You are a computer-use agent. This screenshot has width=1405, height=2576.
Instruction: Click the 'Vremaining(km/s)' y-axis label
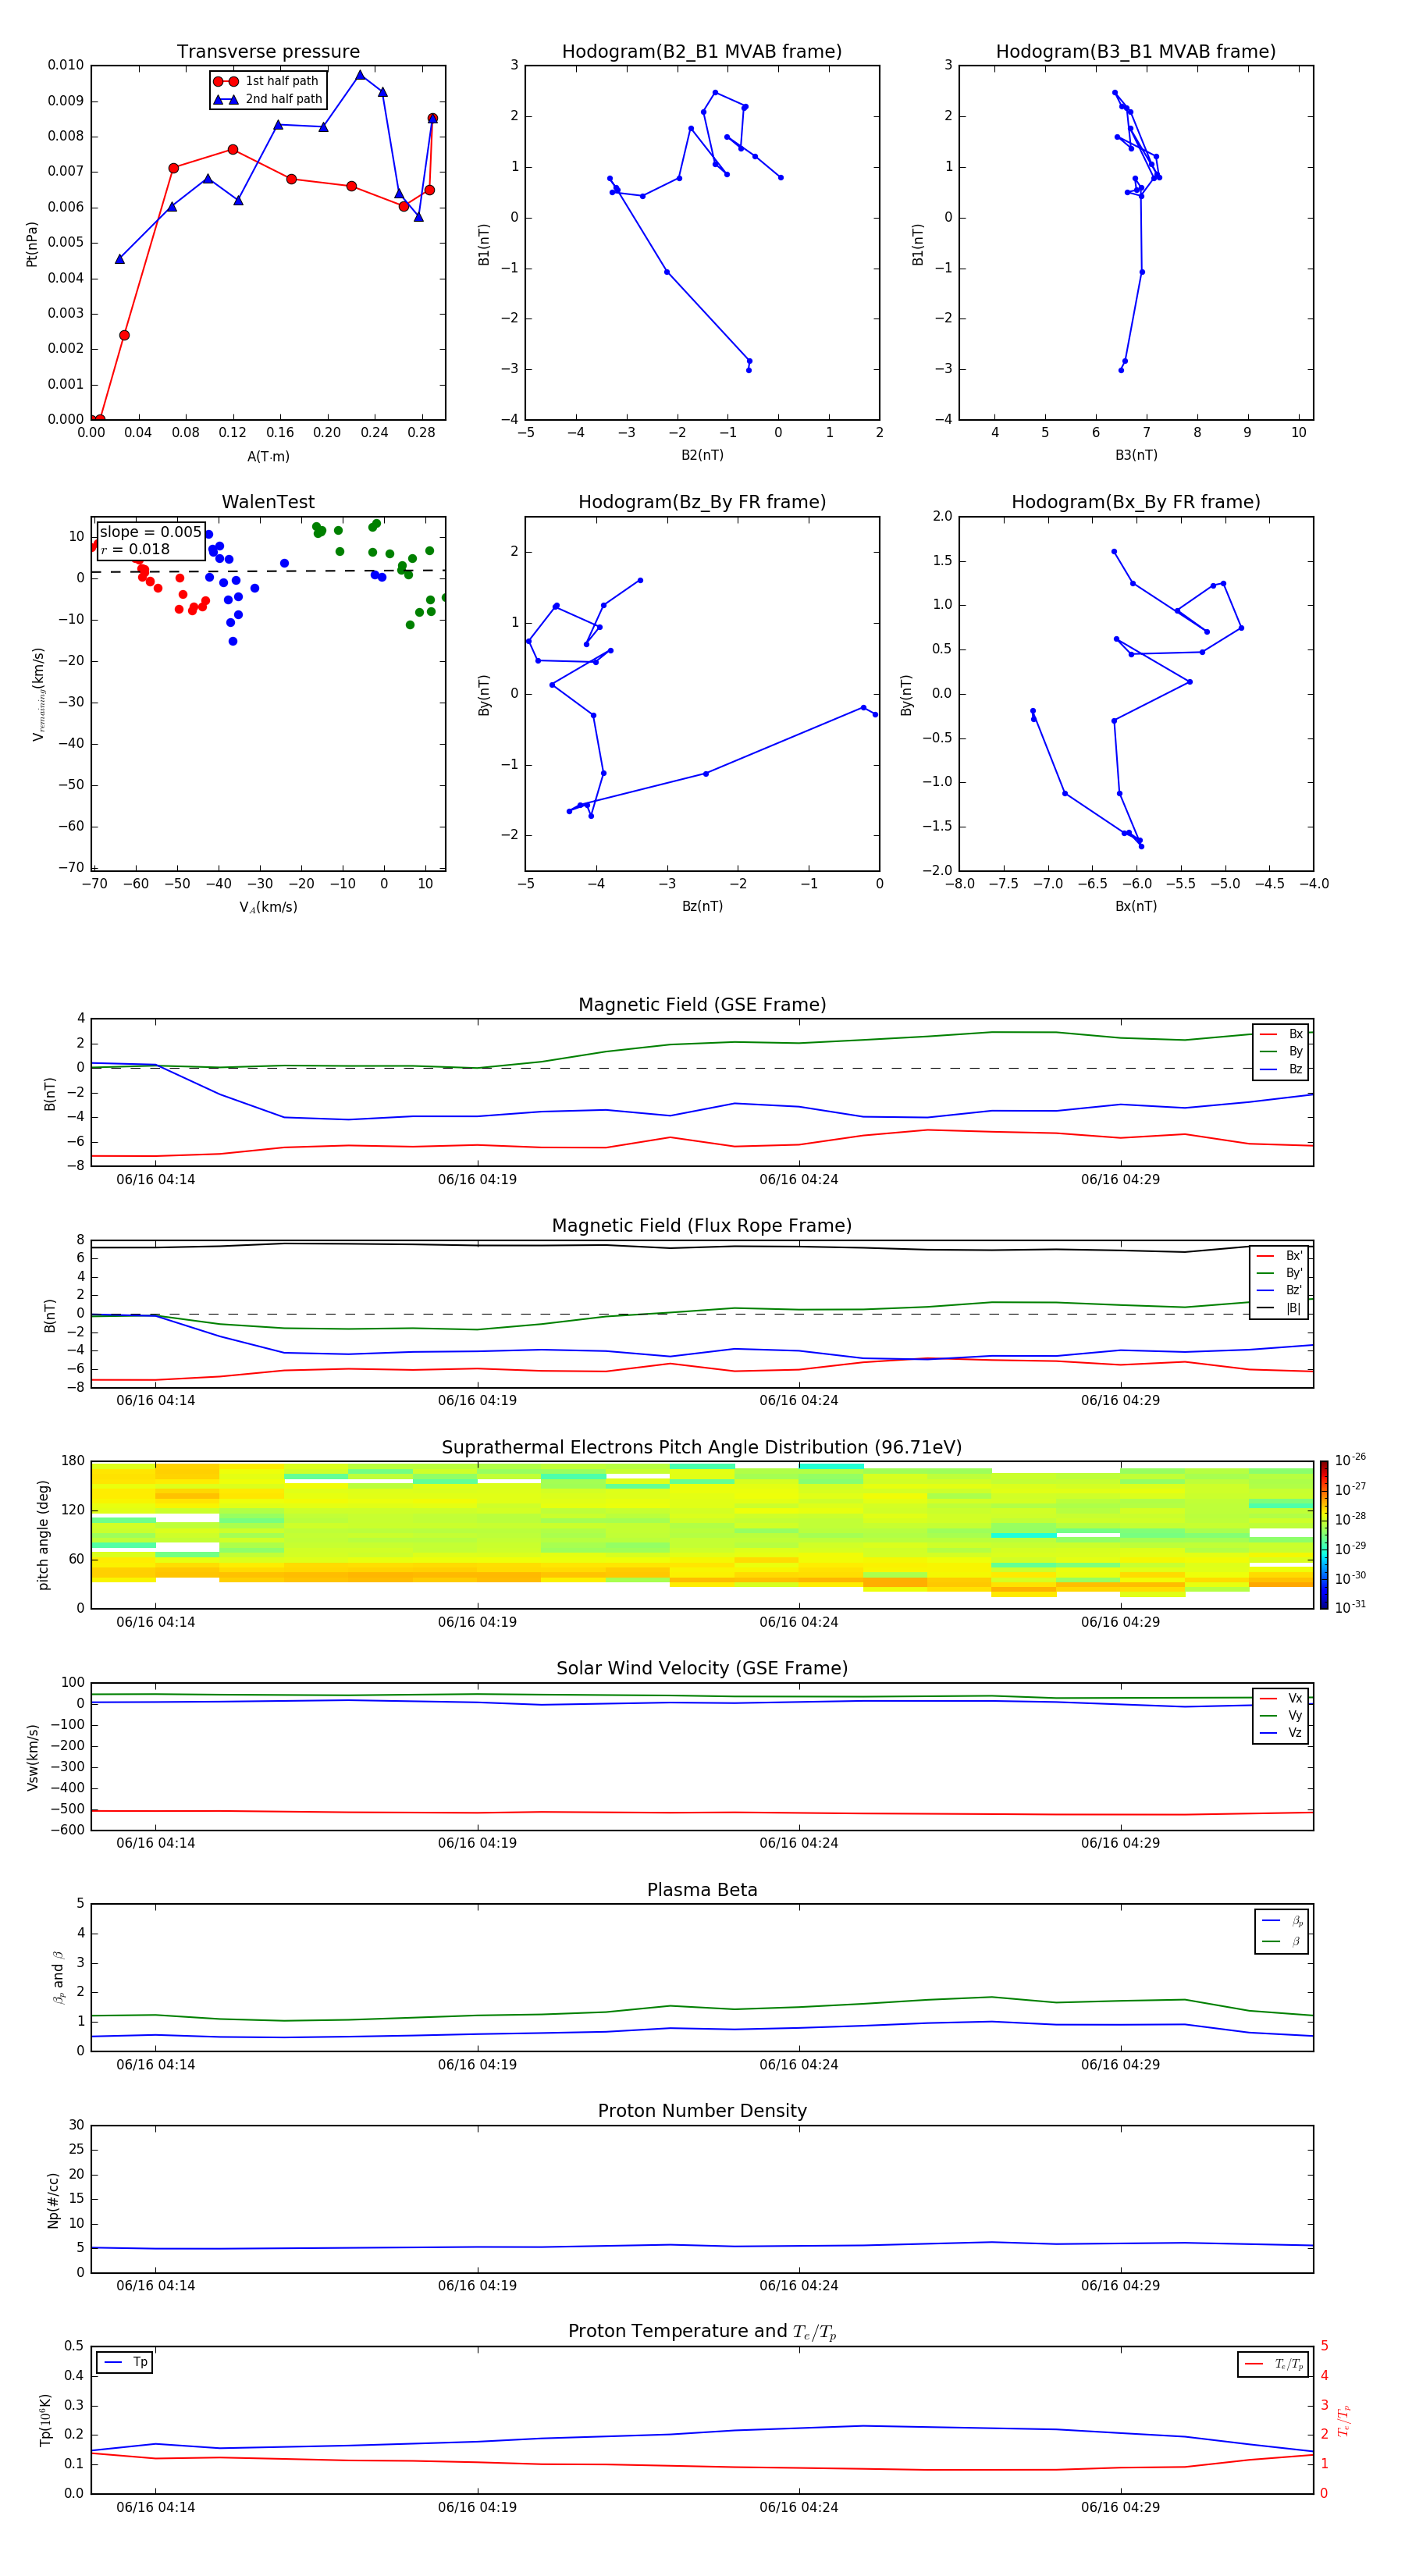38,694
